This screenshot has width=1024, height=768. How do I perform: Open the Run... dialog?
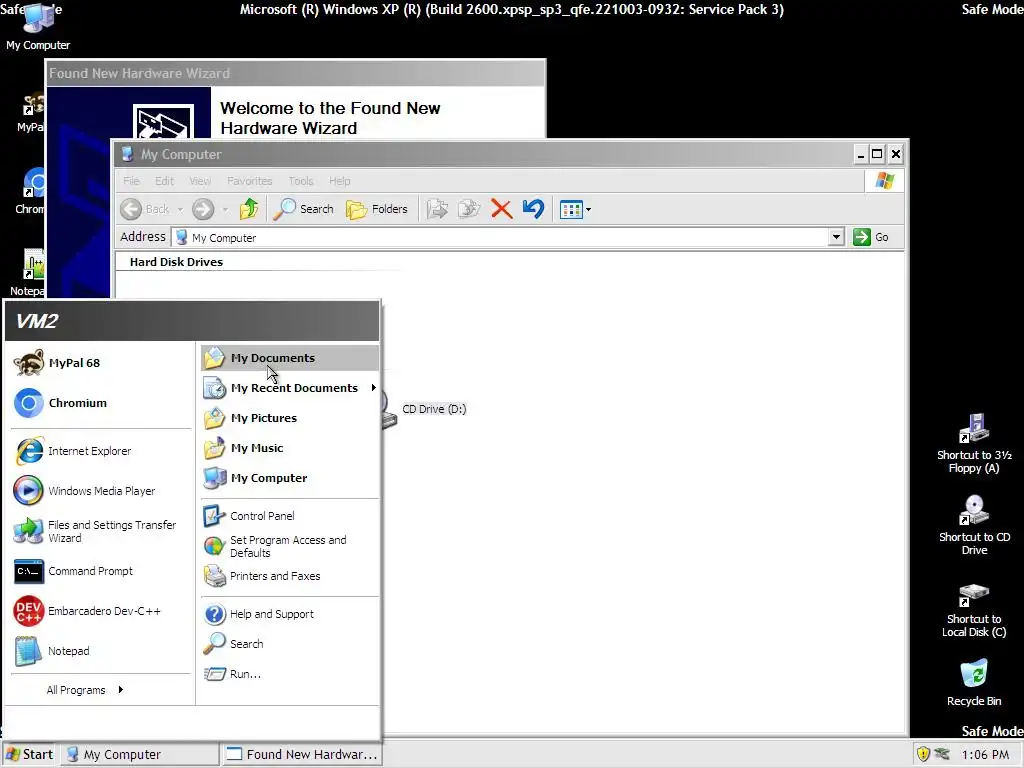289,674
